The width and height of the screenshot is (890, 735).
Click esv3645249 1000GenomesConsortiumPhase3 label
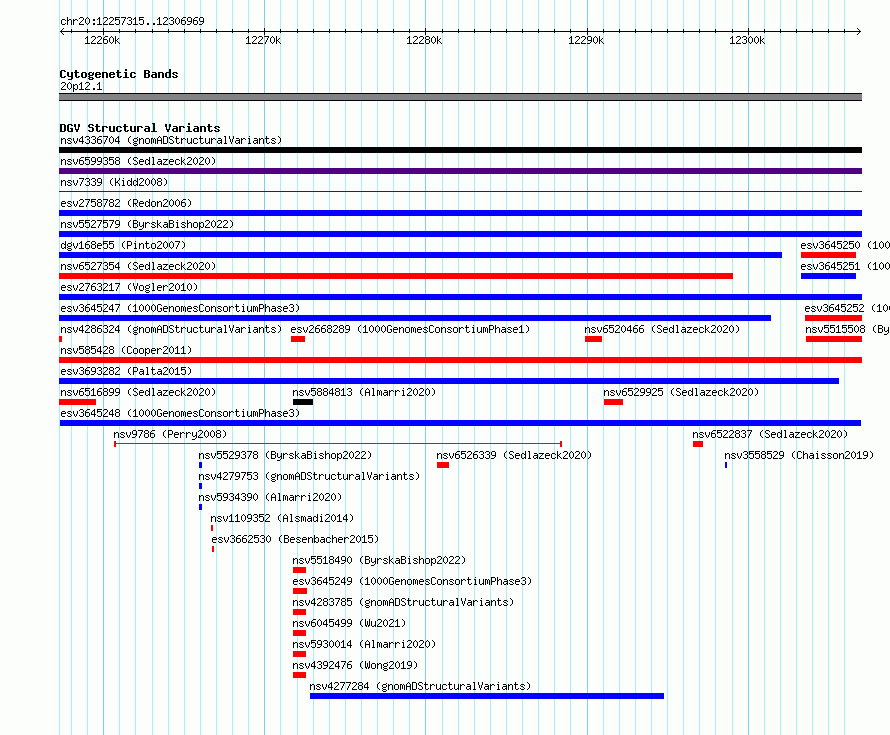coord(412,581)
